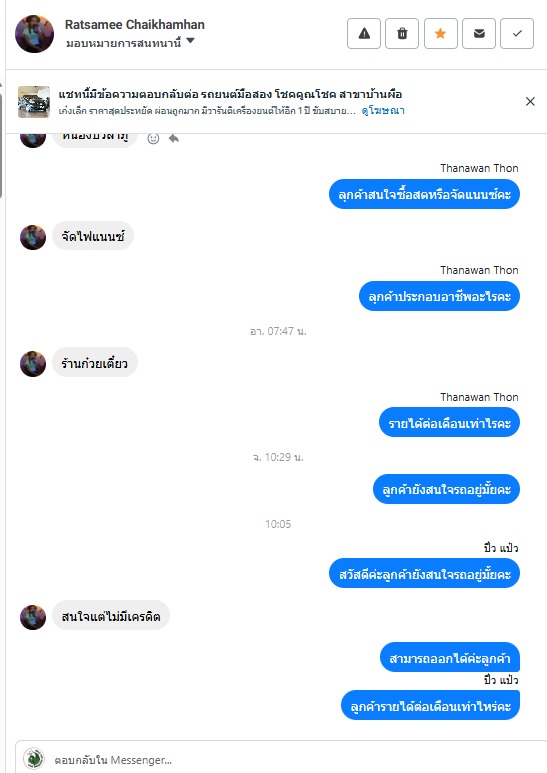Click sender avatar beside ร้านก๋วยเตี๋ยว message
This screenshot has height=773, width=547.
(33, 364)
